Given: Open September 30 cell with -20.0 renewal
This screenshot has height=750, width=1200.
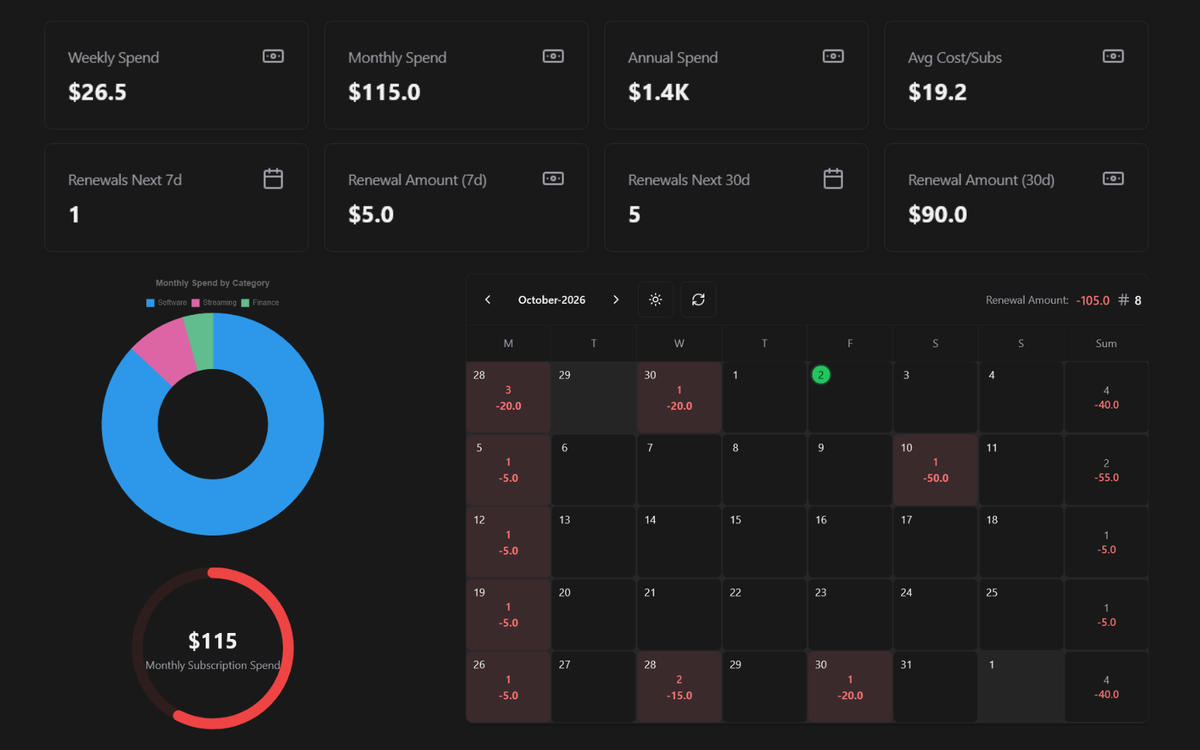Looking at the screenshot, I should pos(679,397).
